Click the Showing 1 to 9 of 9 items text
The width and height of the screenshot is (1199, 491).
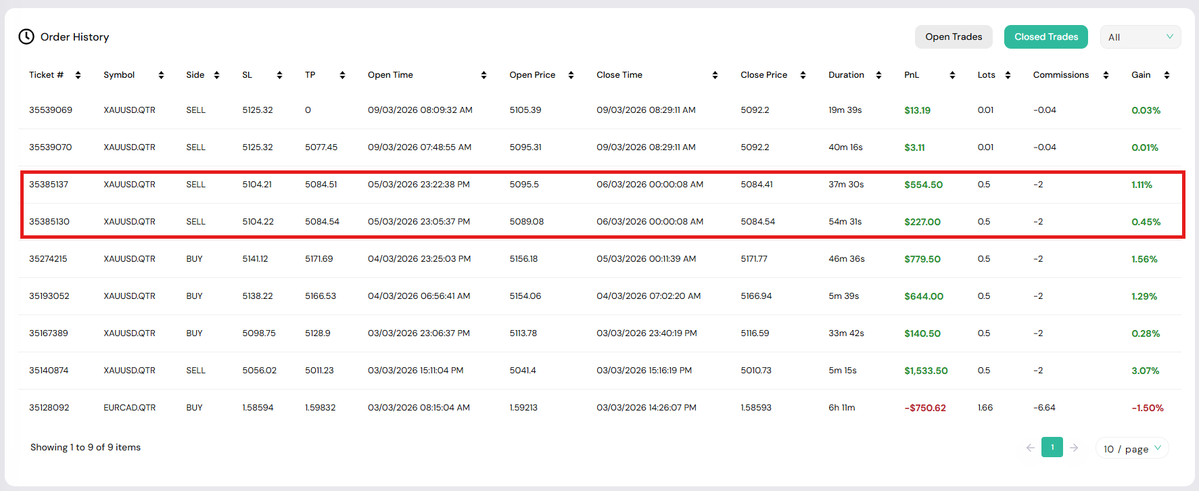pyautogui.click(x=85, y=447)
